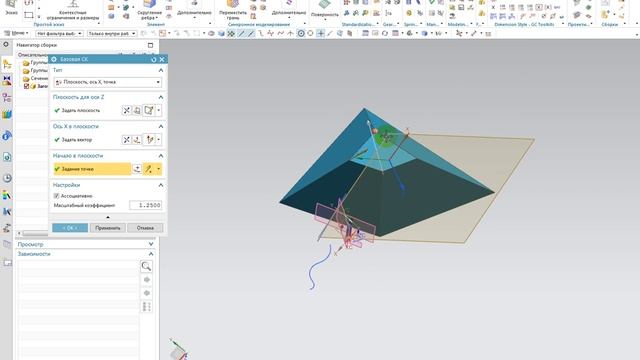Click the view triad in viewport corner
This screenshot has width=640, height=360.
[x=179, y=349]
